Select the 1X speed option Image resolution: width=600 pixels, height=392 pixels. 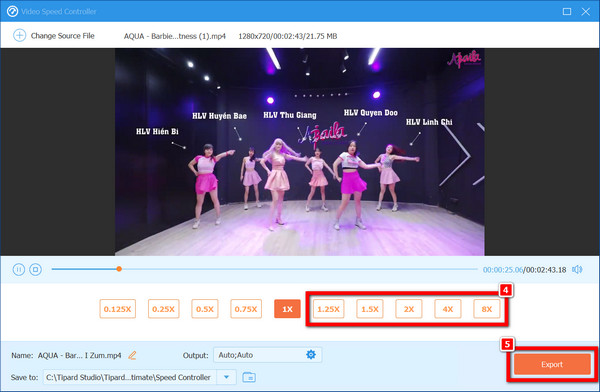[x=287, y=309]
